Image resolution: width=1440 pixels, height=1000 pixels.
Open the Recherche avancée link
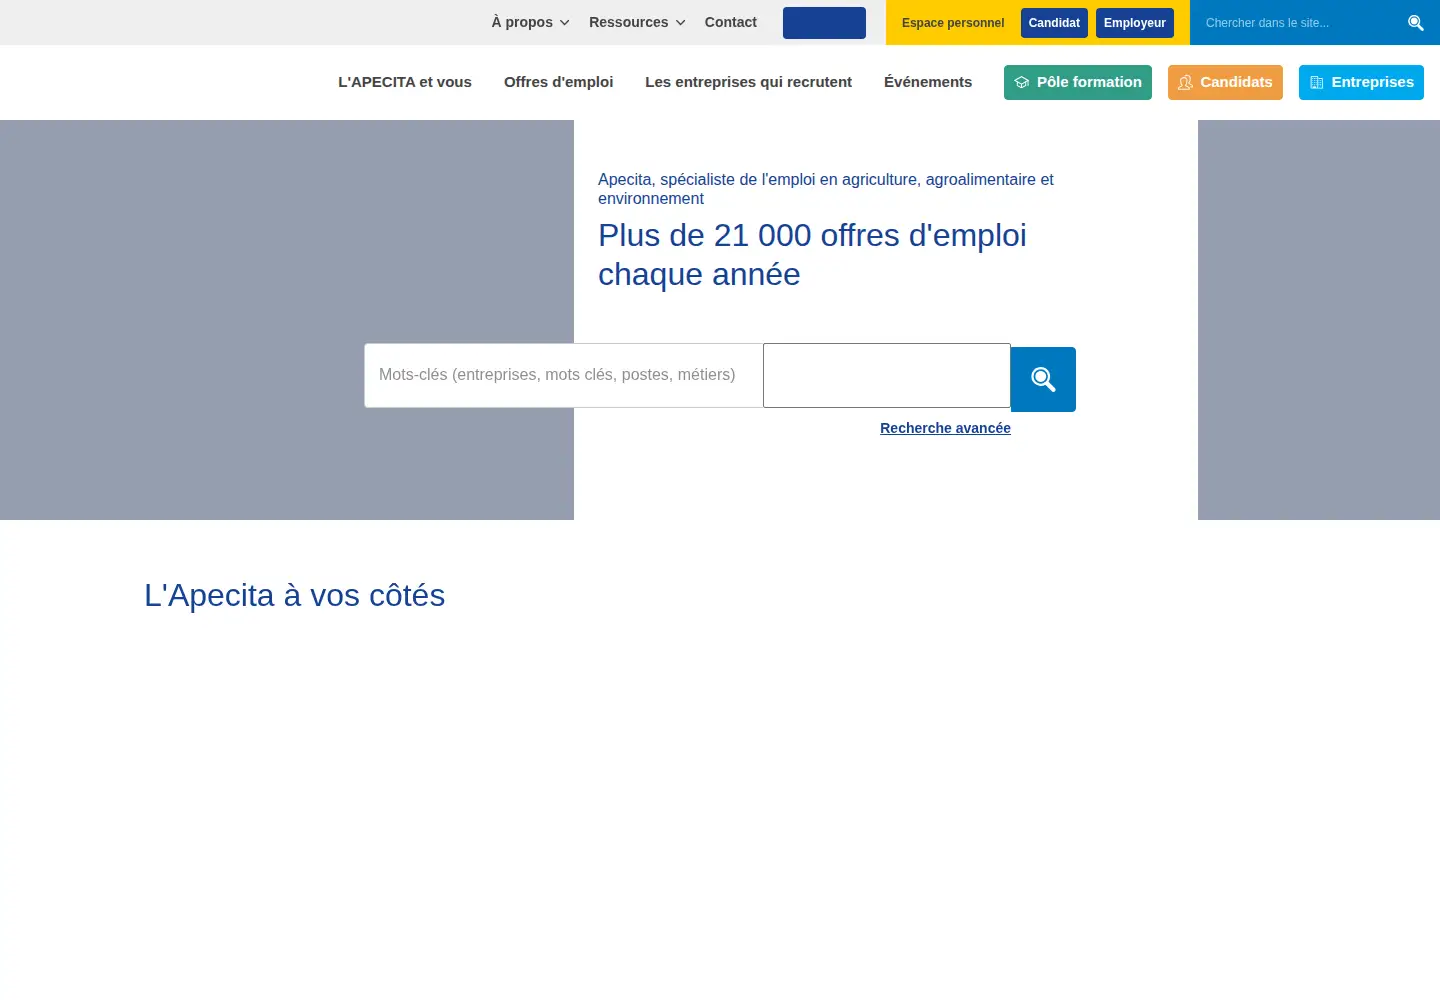(x=945, y=428)
